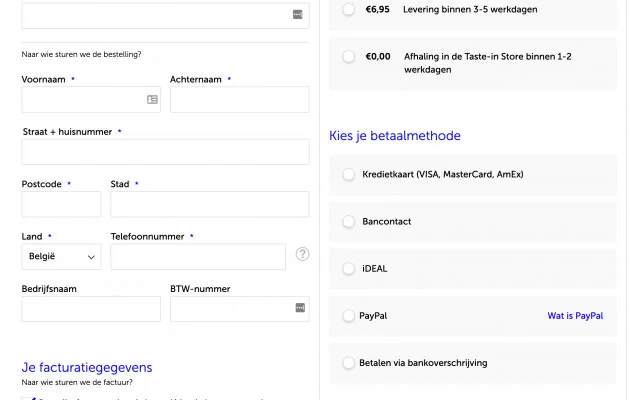The width and height of the screenshot is (630, 400).
Task: Click 'Naar wie sturen we de factuur?' text
Action: 77,382
